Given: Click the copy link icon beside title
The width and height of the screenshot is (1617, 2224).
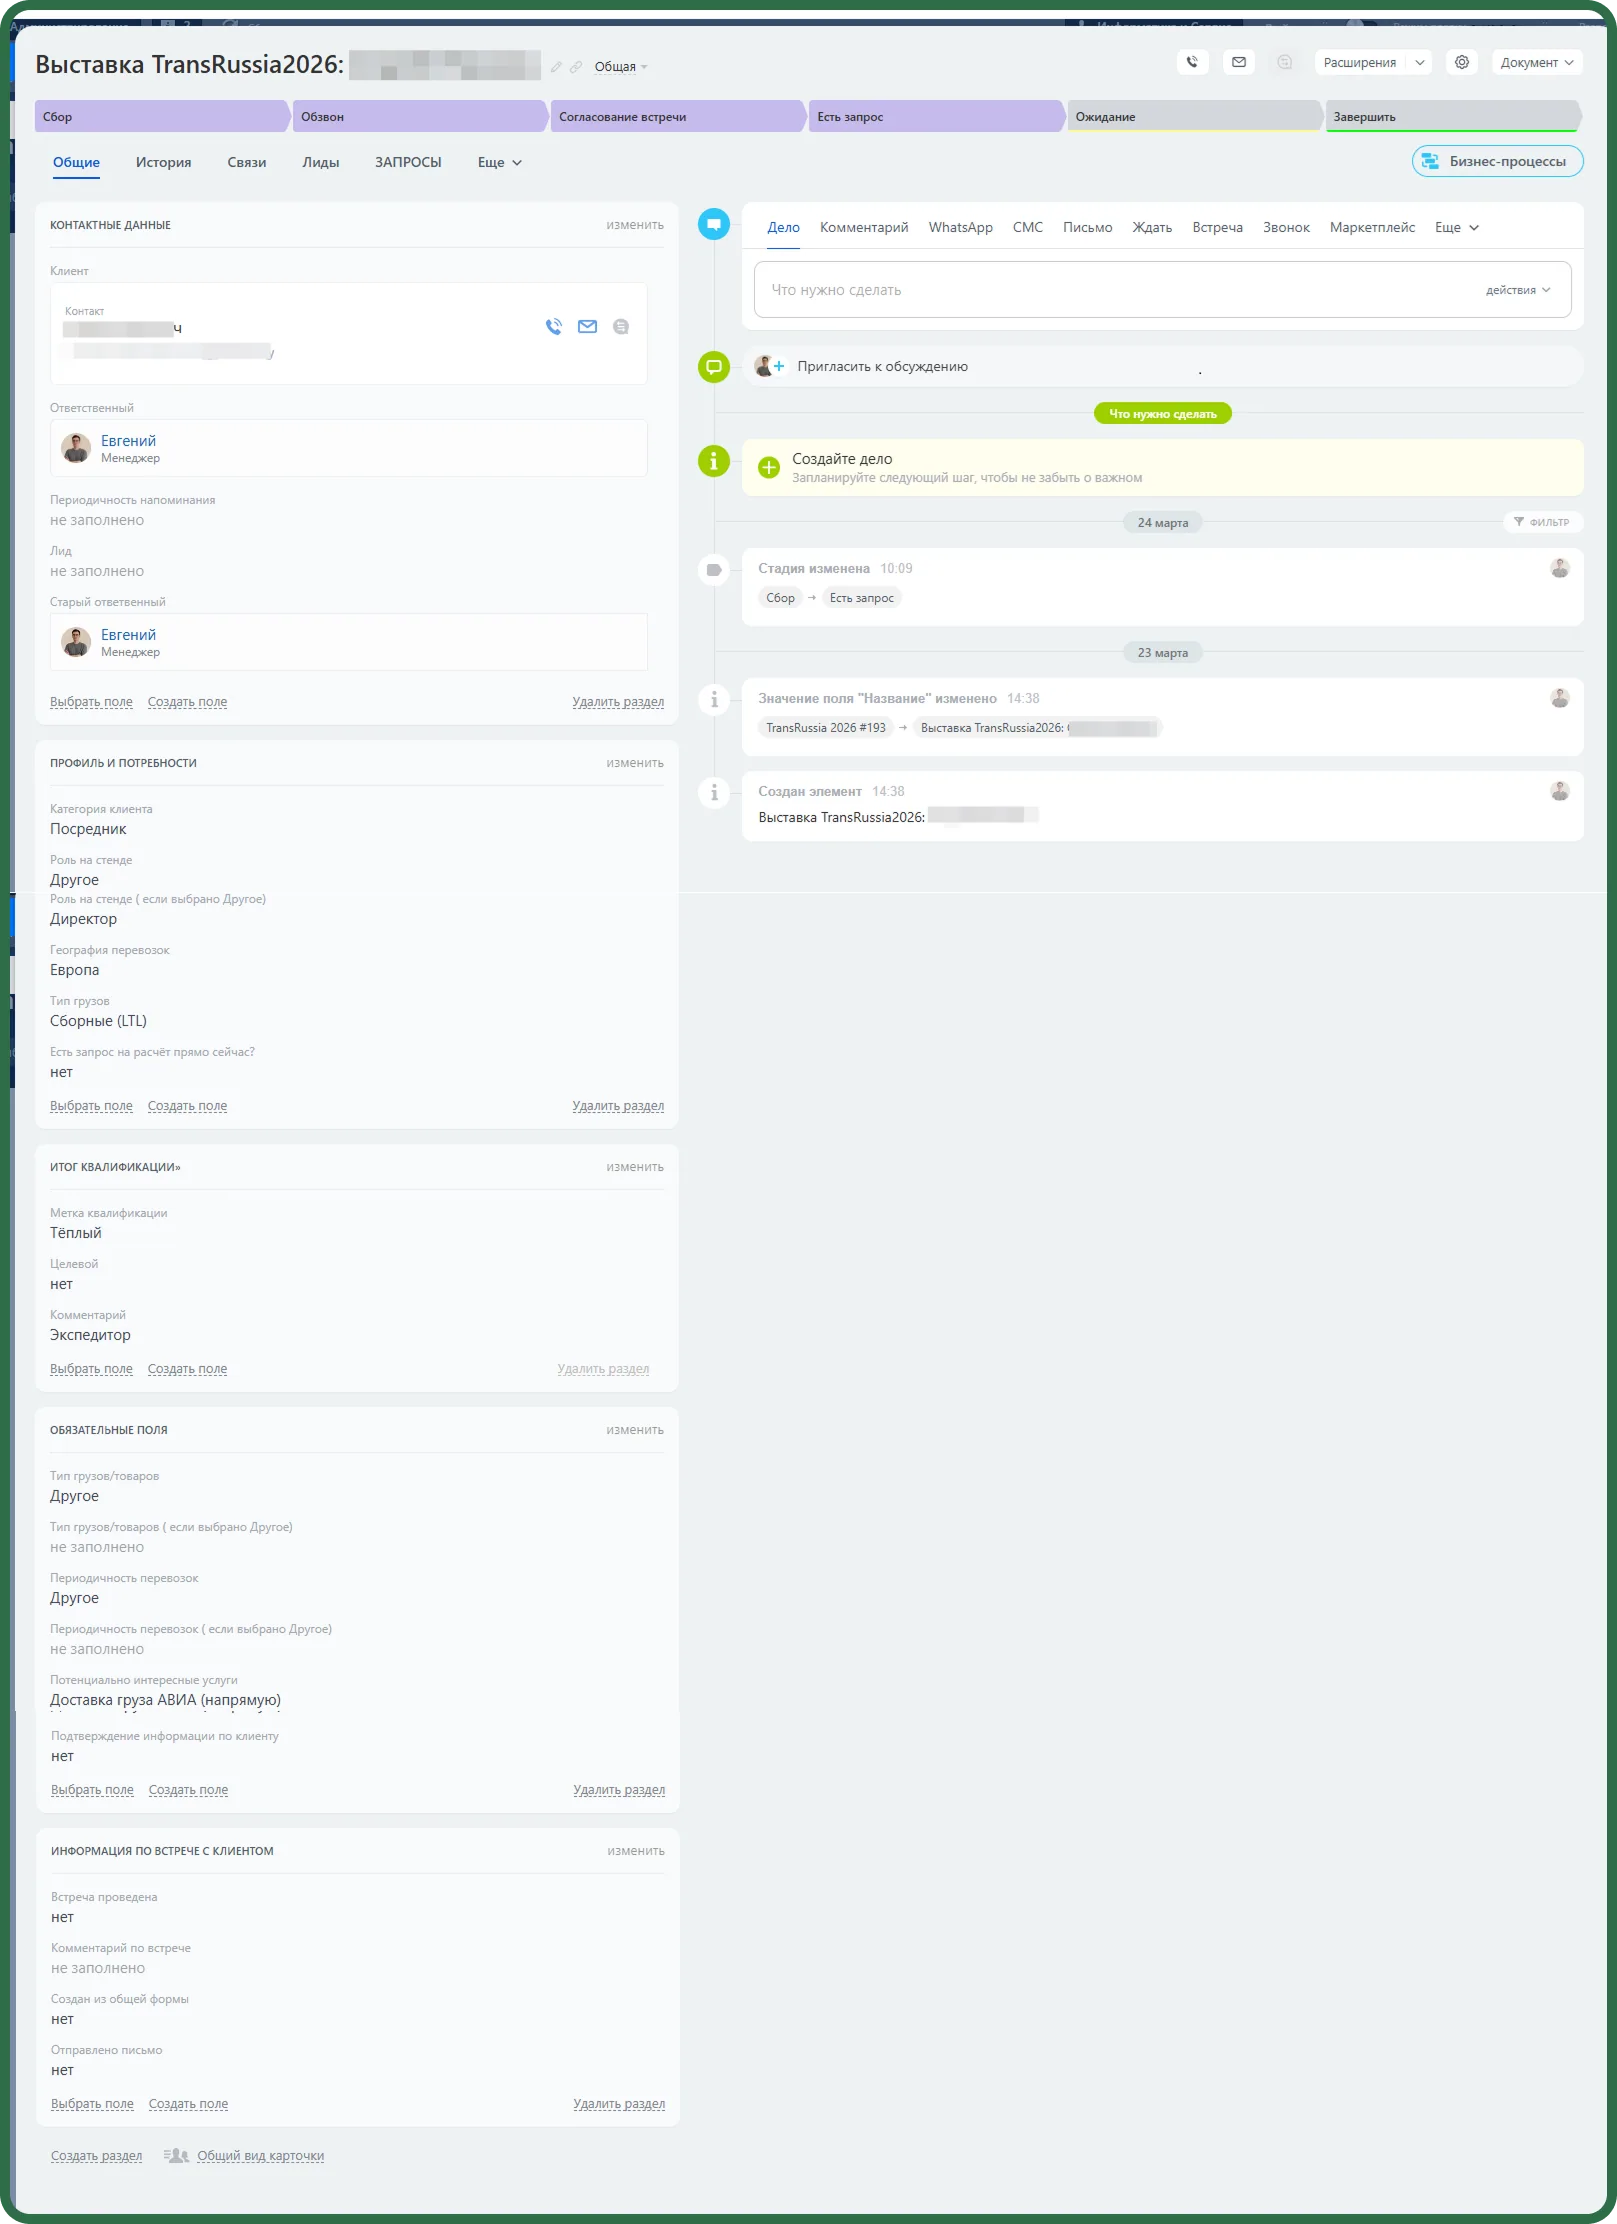Looking at the screenshot, I should click(x=576, y=67).
